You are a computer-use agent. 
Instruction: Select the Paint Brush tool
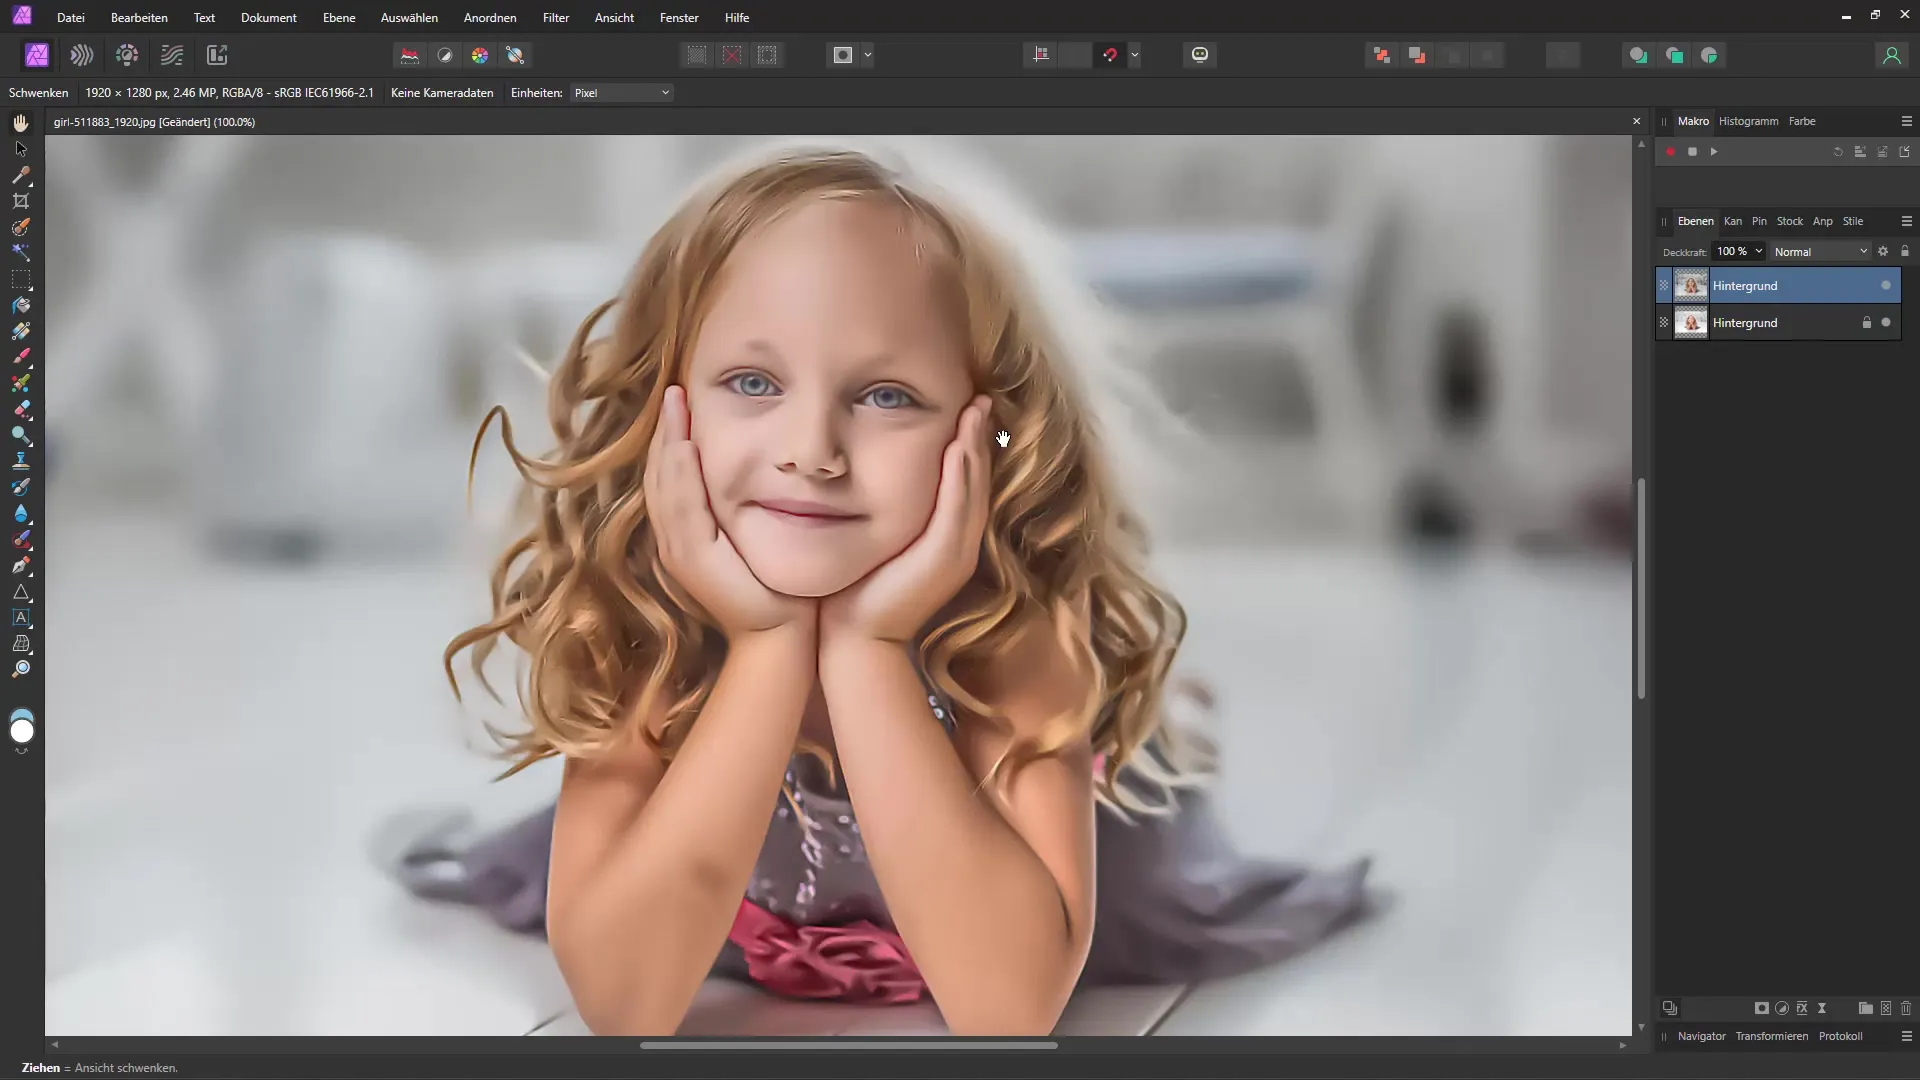(20, 356)
